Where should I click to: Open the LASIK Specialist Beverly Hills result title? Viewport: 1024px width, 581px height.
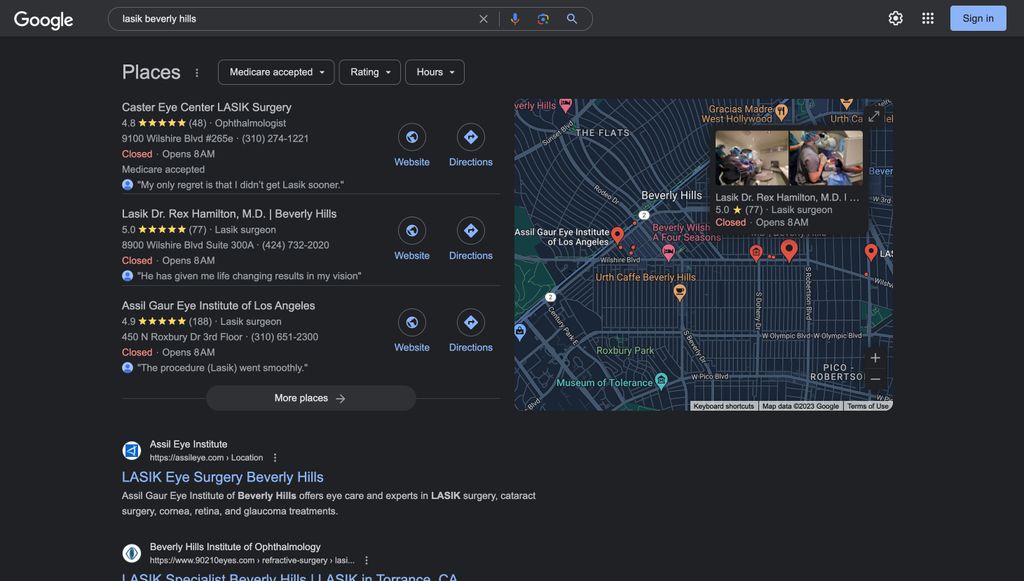(289, 576)
